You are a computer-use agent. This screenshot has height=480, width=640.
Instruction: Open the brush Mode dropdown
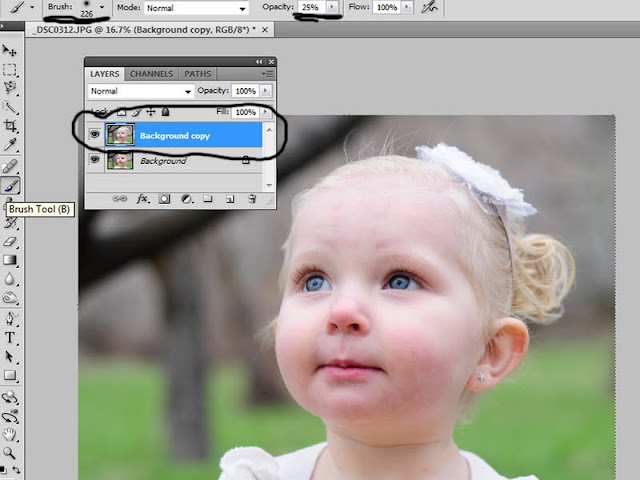[x=196, y=8]
